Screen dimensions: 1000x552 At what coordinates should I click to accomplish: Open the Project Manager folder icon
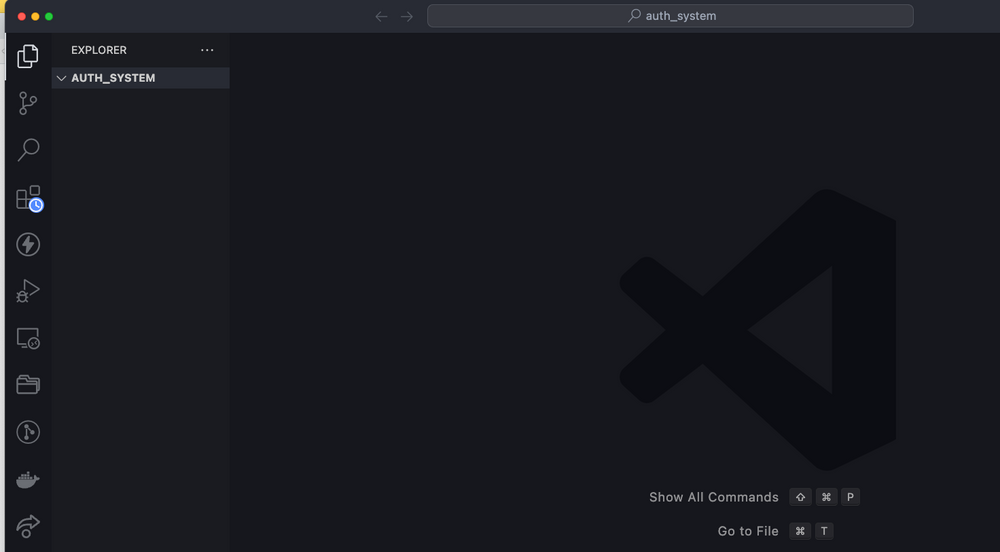coord(28,385)
